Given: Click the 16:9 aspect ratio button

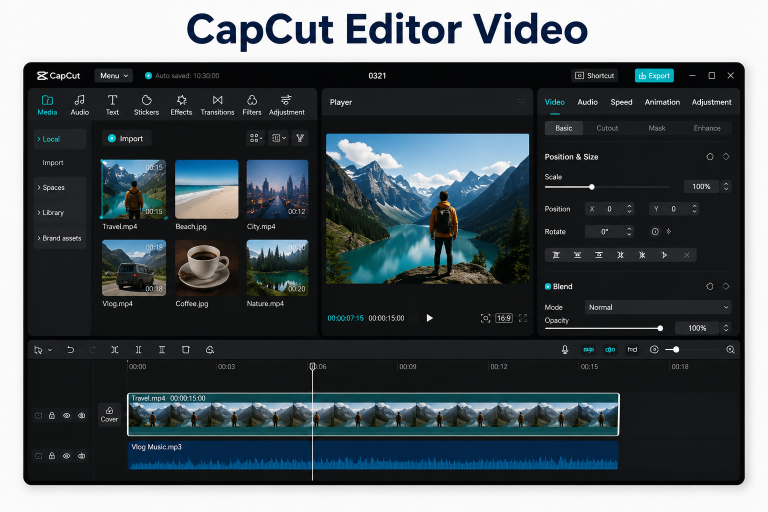Looking at the screenshot, I should point(504,318).
